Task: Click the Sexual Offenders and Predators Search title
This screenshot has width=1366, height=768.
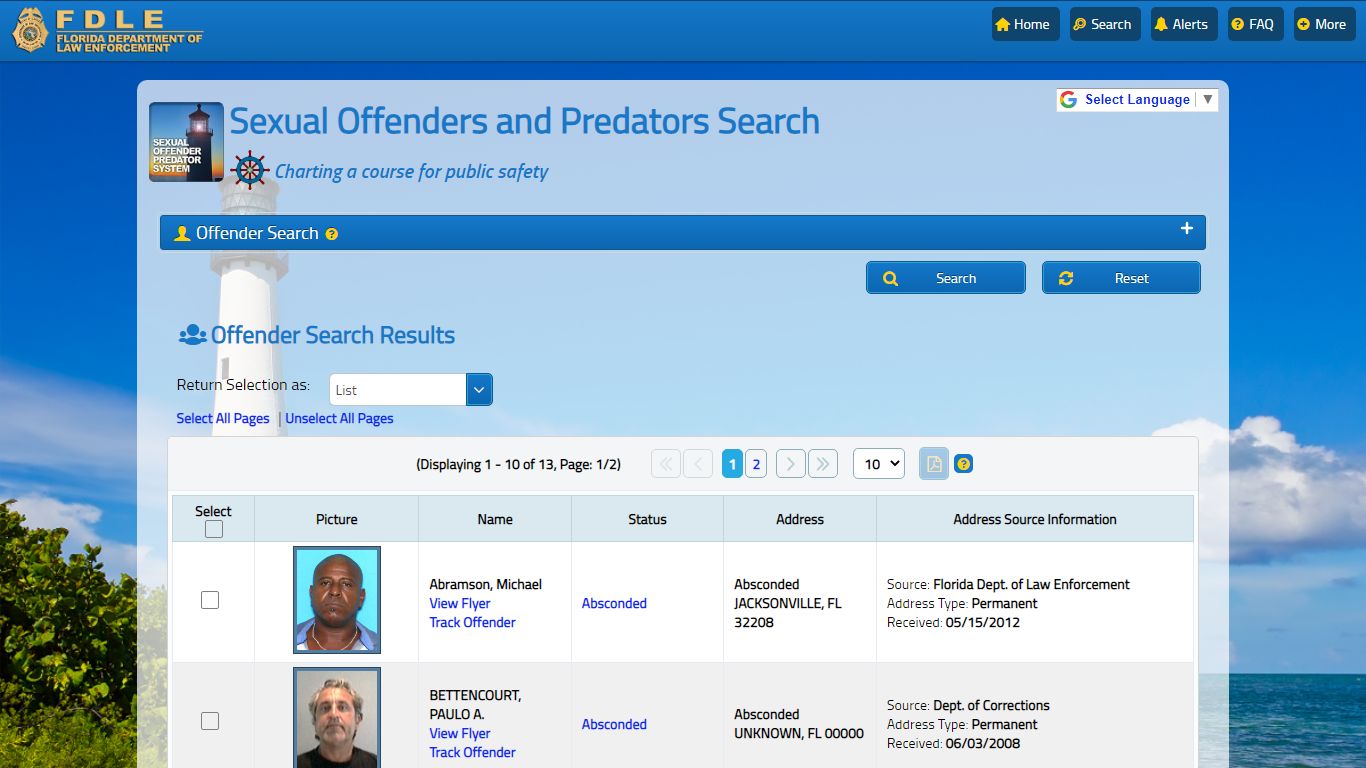Action: point(525,121)
